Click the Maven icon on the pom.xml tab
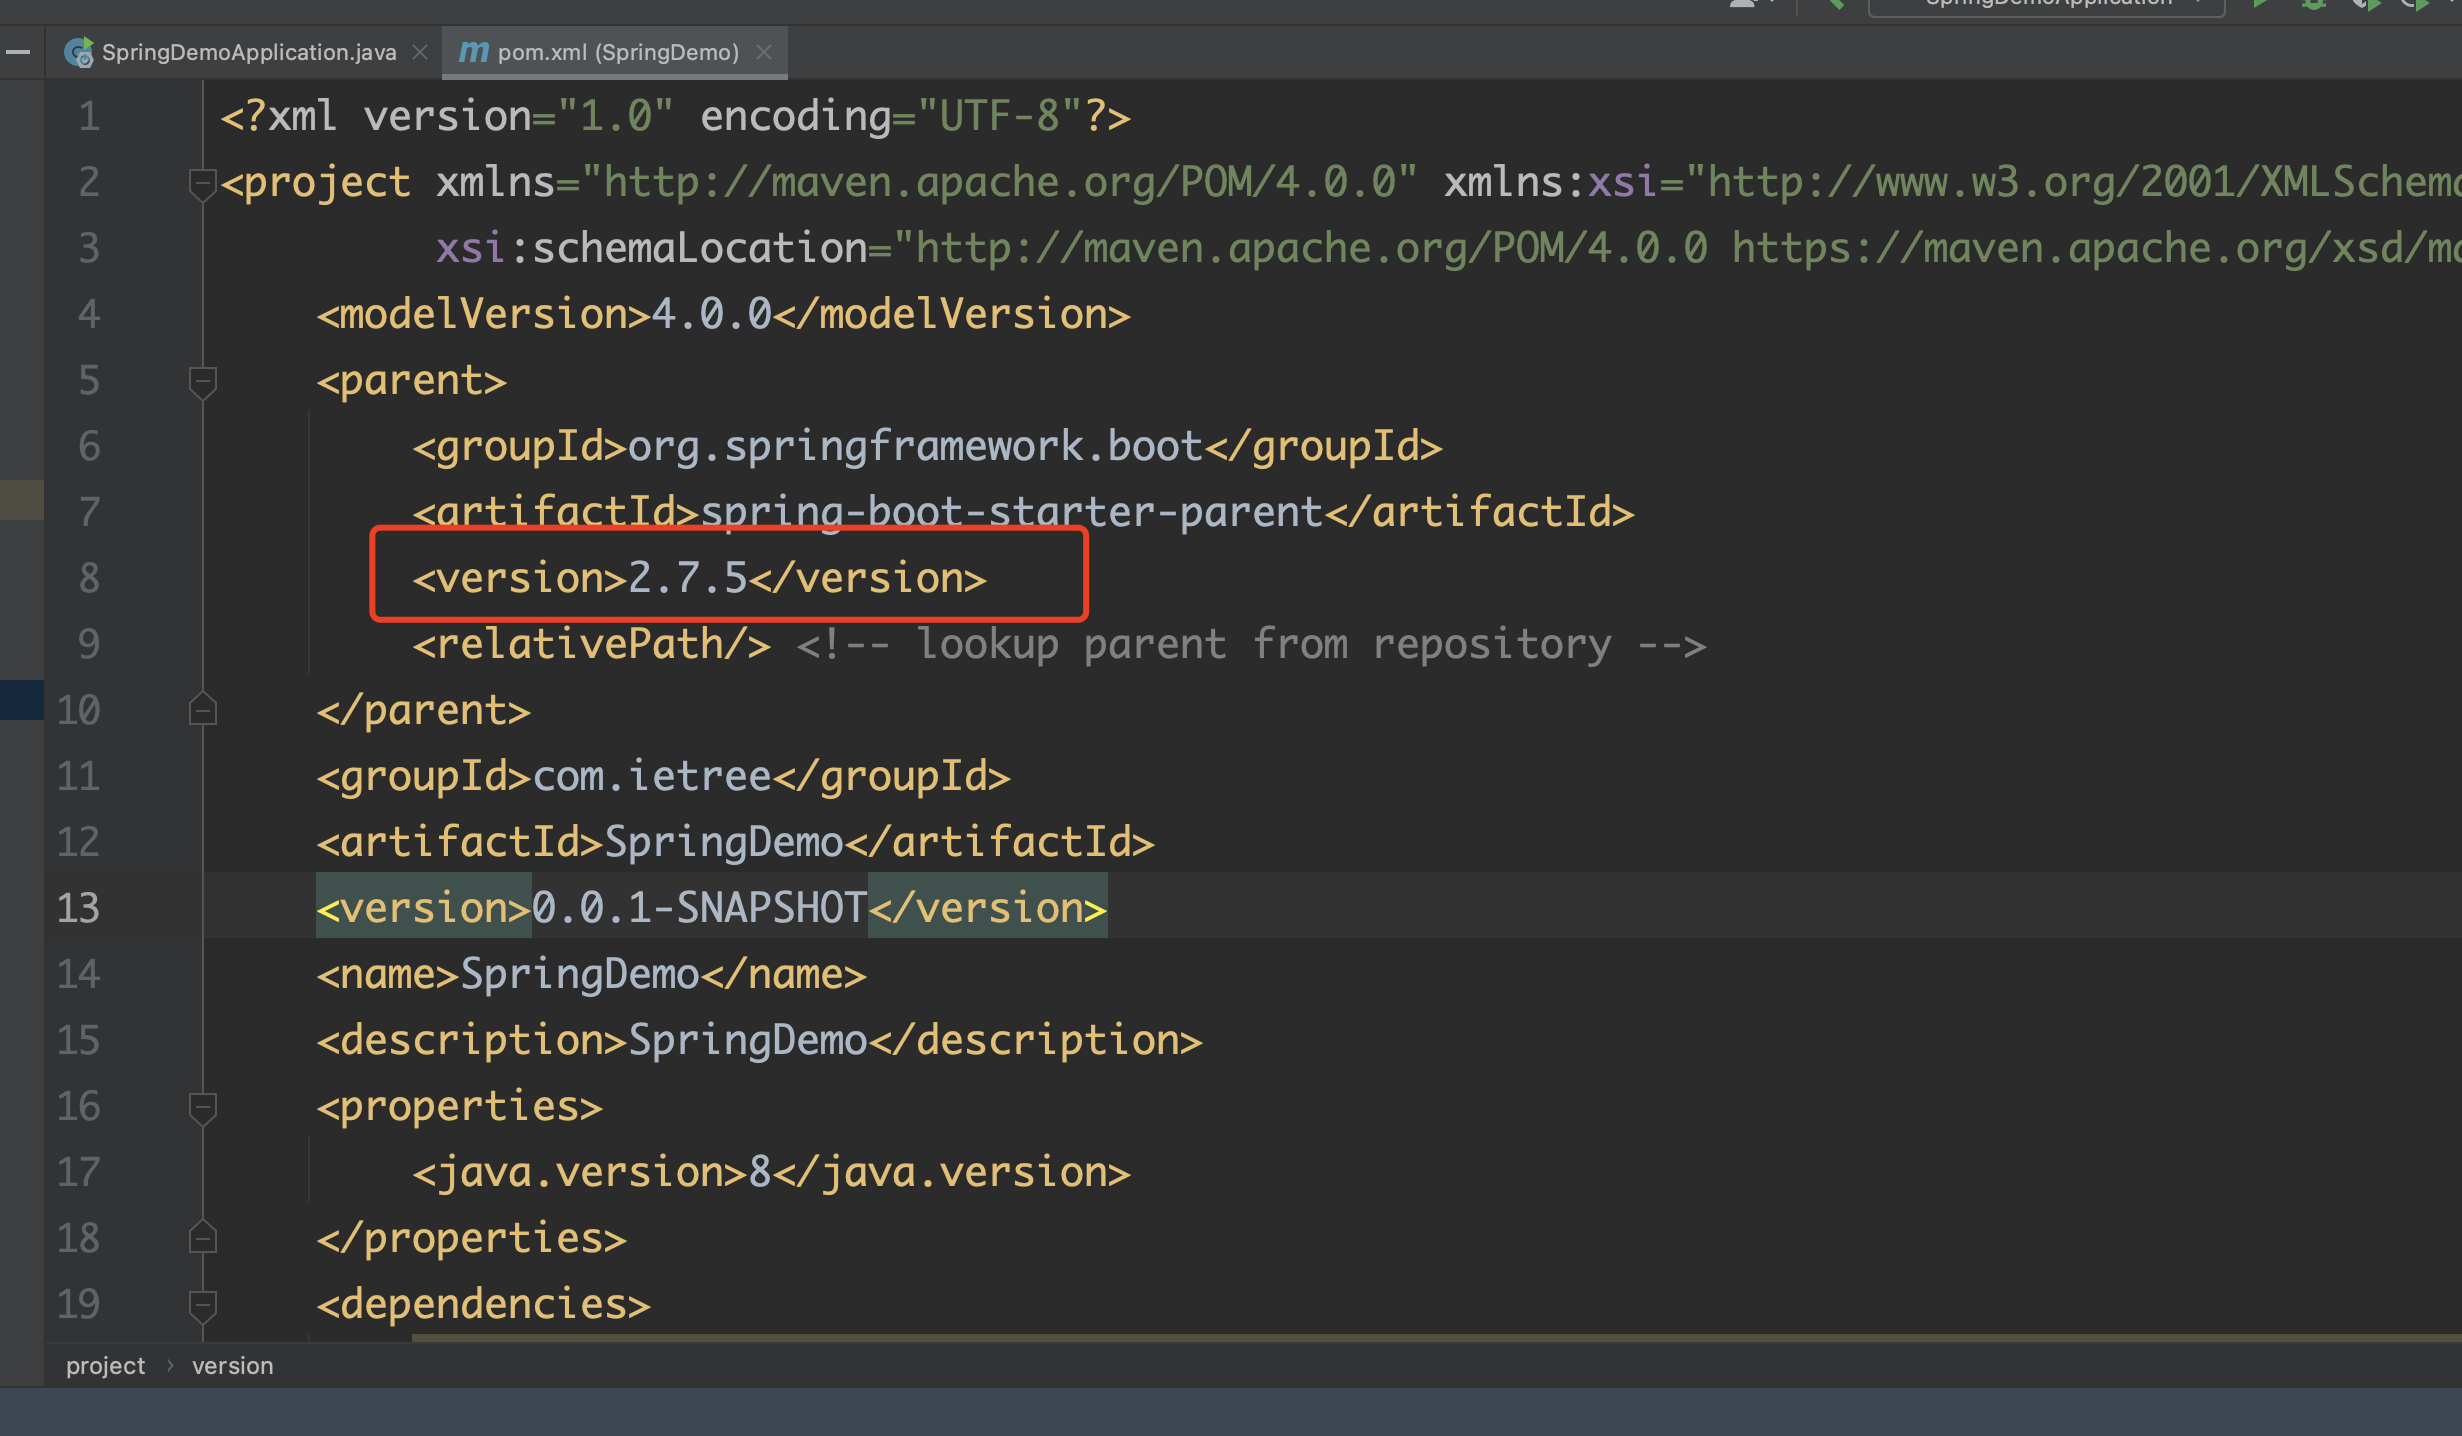This screenshot has height=1436, width=2462. 473,52
